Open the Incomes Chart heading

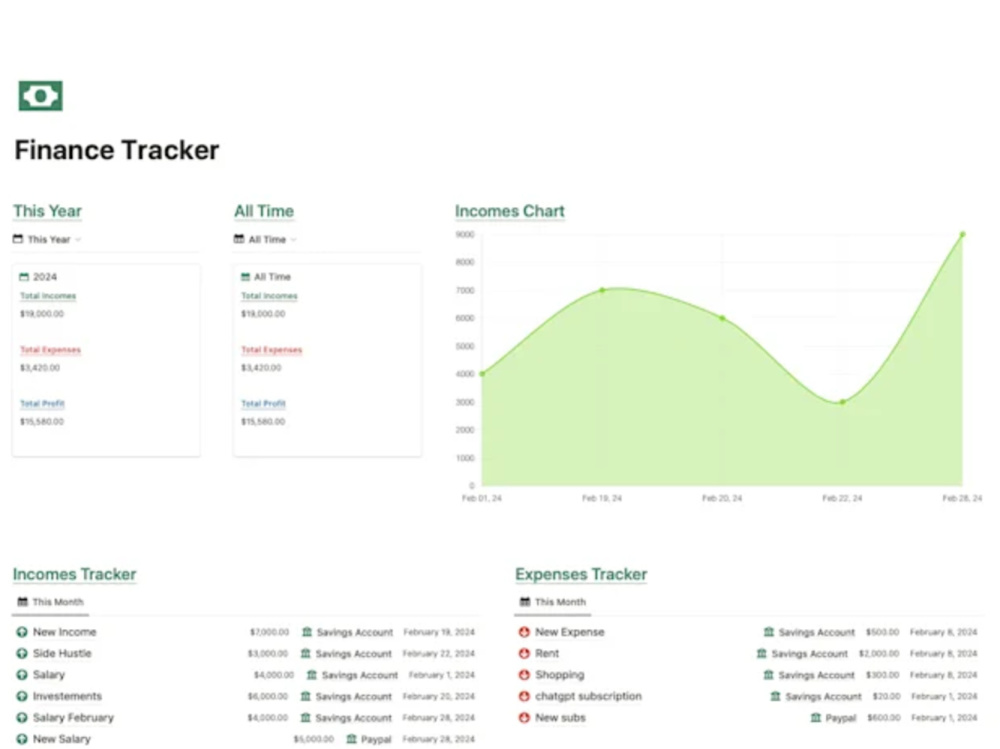click(x=510, y=211)
